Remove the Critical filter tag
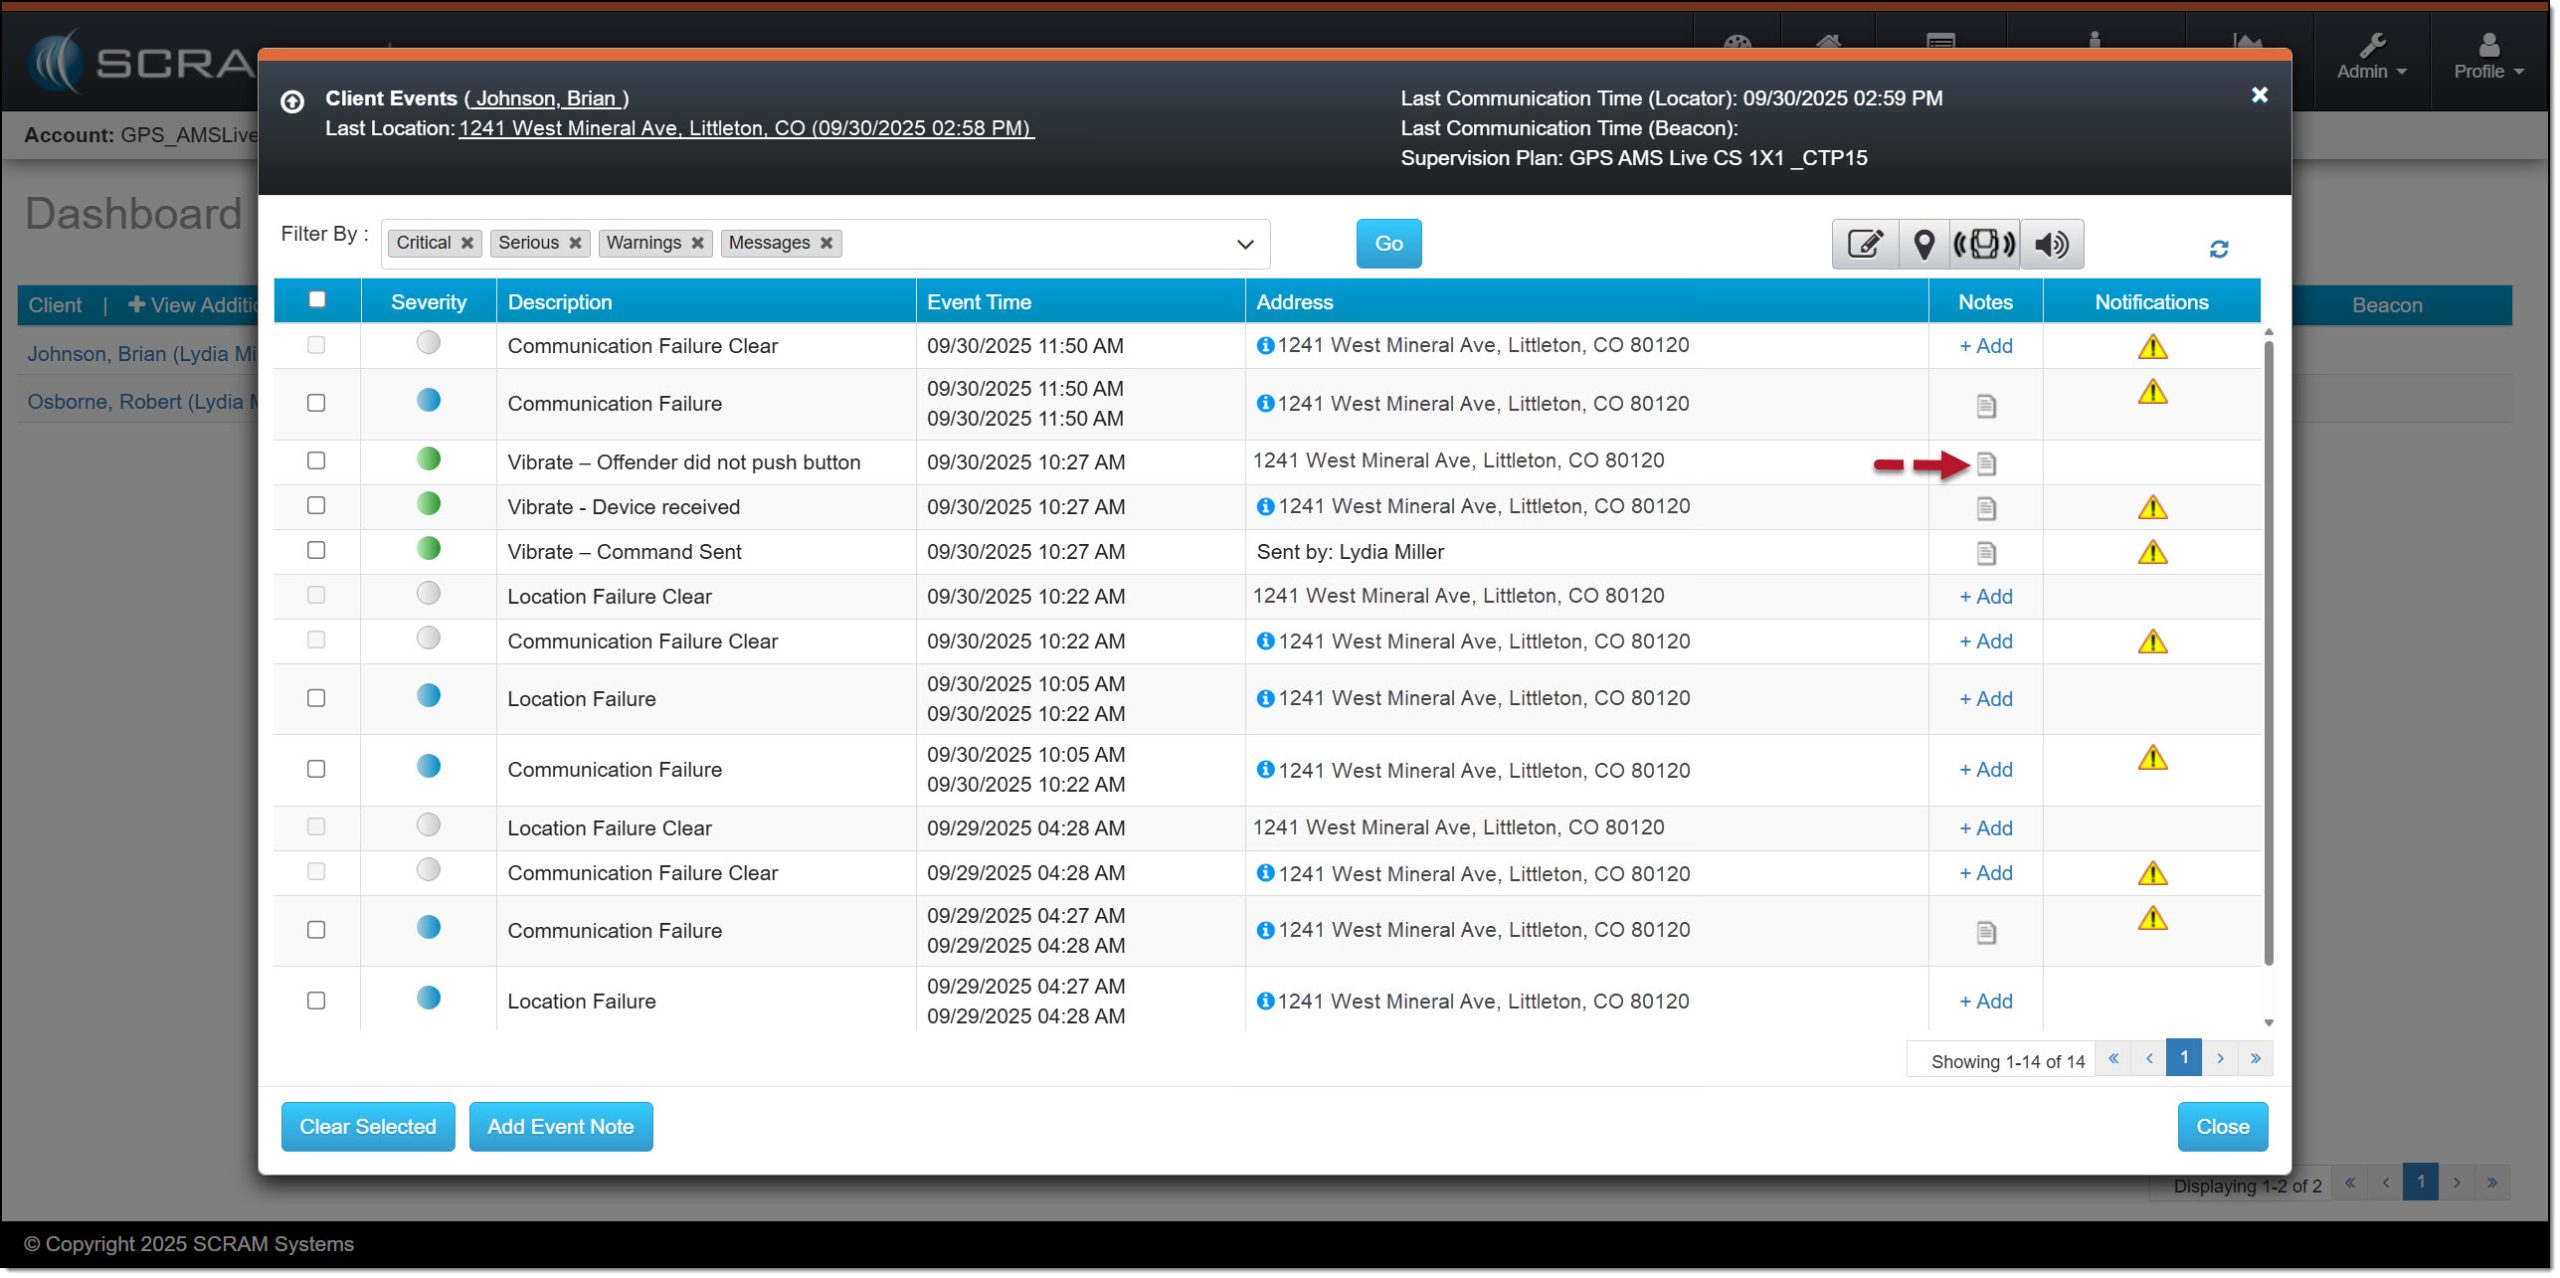 click(467, 243)
